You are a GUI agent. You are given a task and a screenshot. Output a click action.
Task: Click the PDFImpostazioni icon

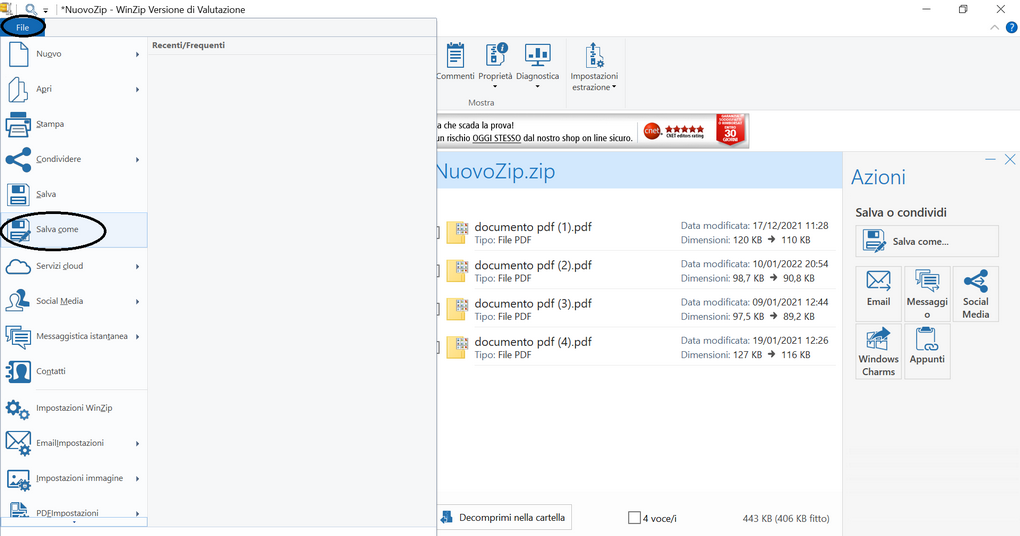(18, 510)
